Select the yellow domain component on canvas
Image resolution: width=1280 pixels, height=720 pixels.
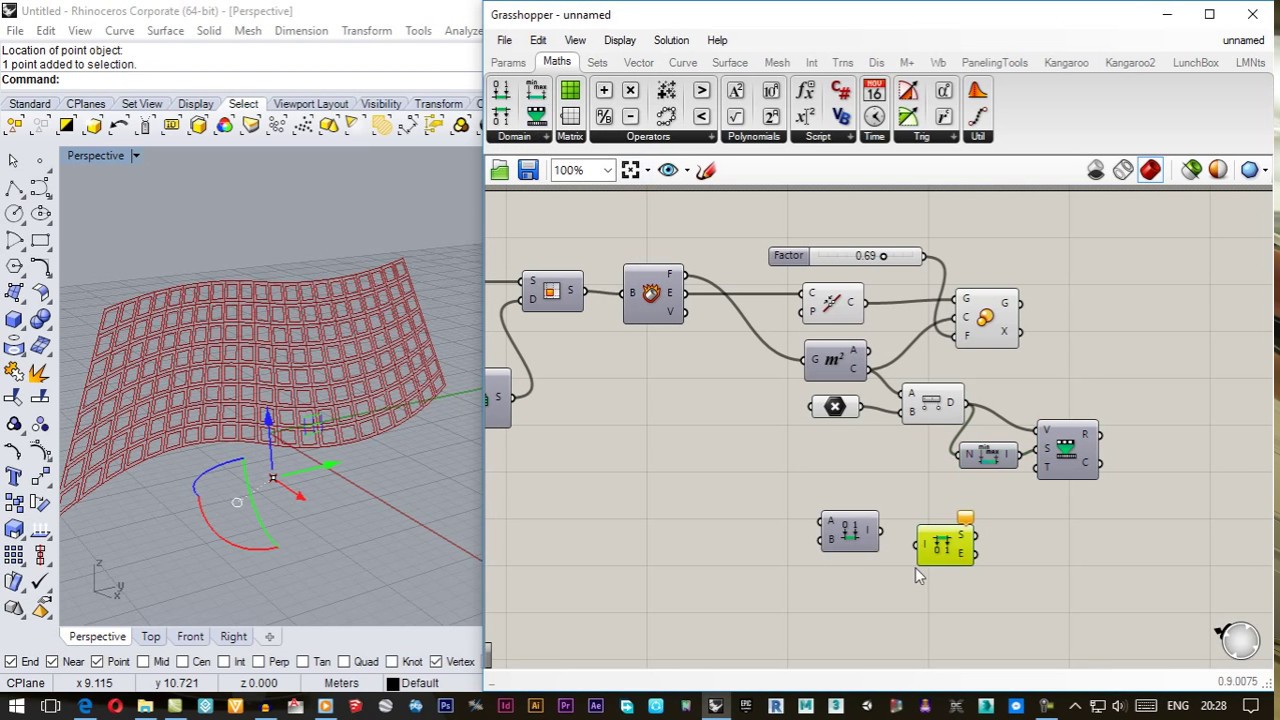click(x=945, y=546)
